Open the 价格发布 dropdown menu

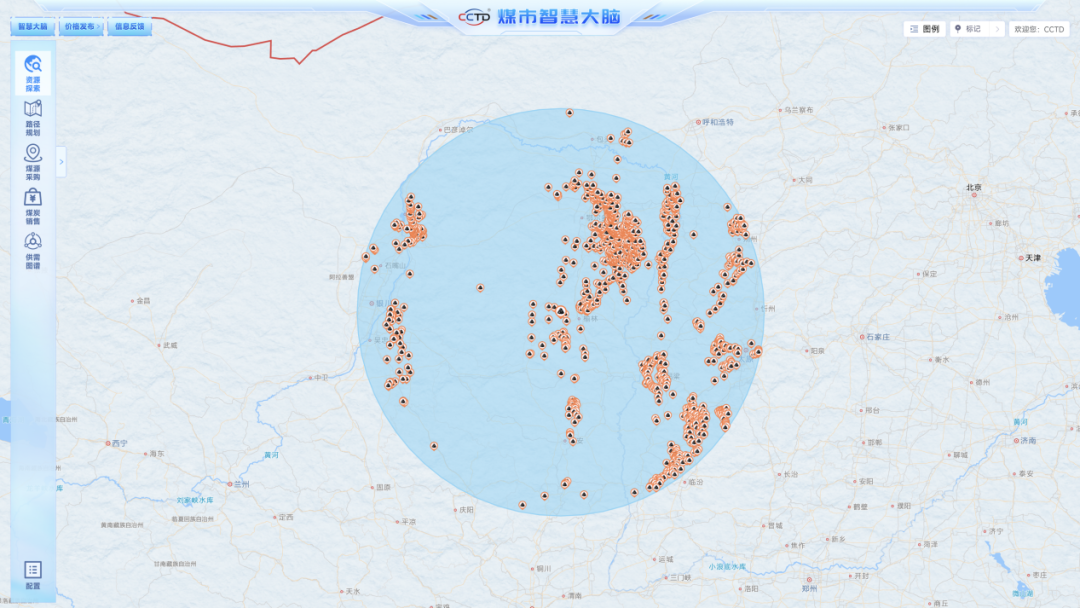pyautogui.click(x=81, y=27)
